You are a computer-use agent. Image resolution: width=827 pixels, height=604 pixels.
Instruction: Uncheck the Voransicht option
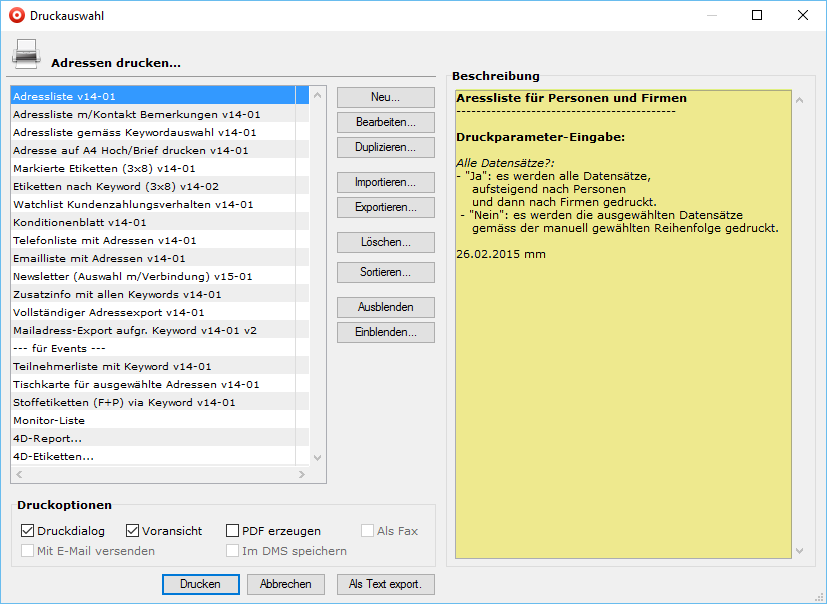point(133,531)
